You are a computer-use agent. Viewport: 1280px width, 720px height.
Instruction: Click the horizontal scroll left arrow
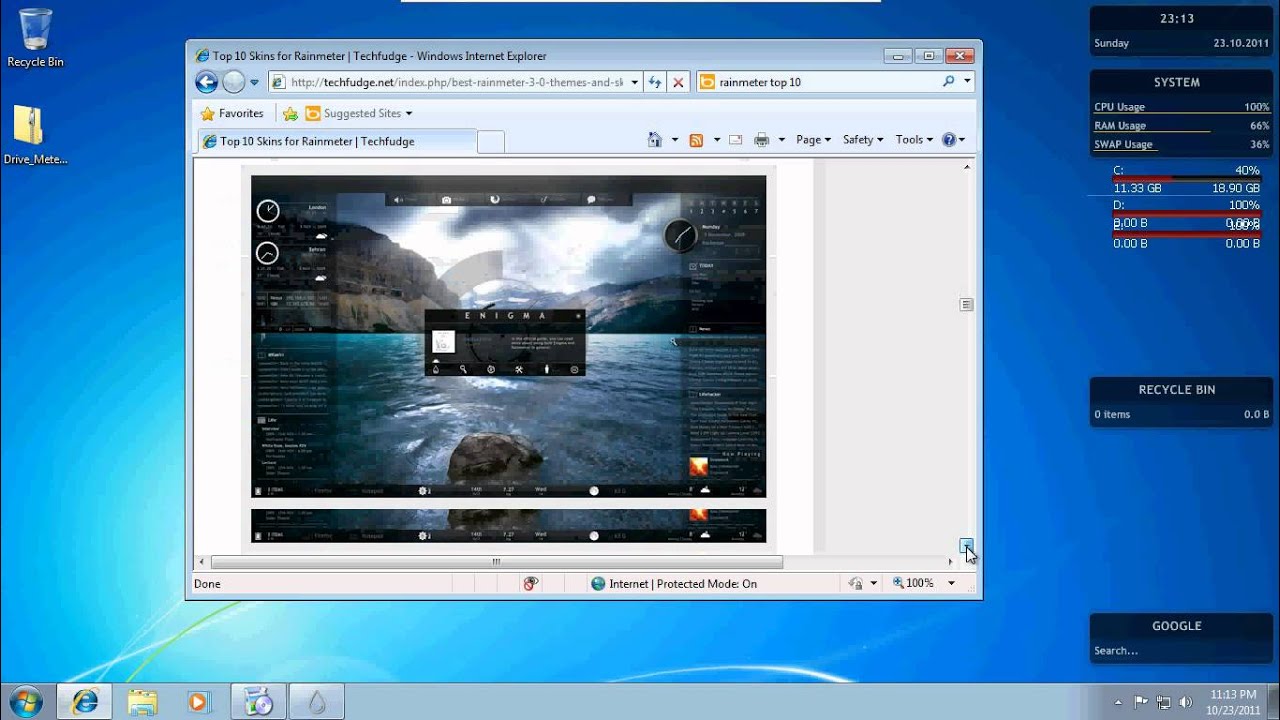click(x=202, y=562)
